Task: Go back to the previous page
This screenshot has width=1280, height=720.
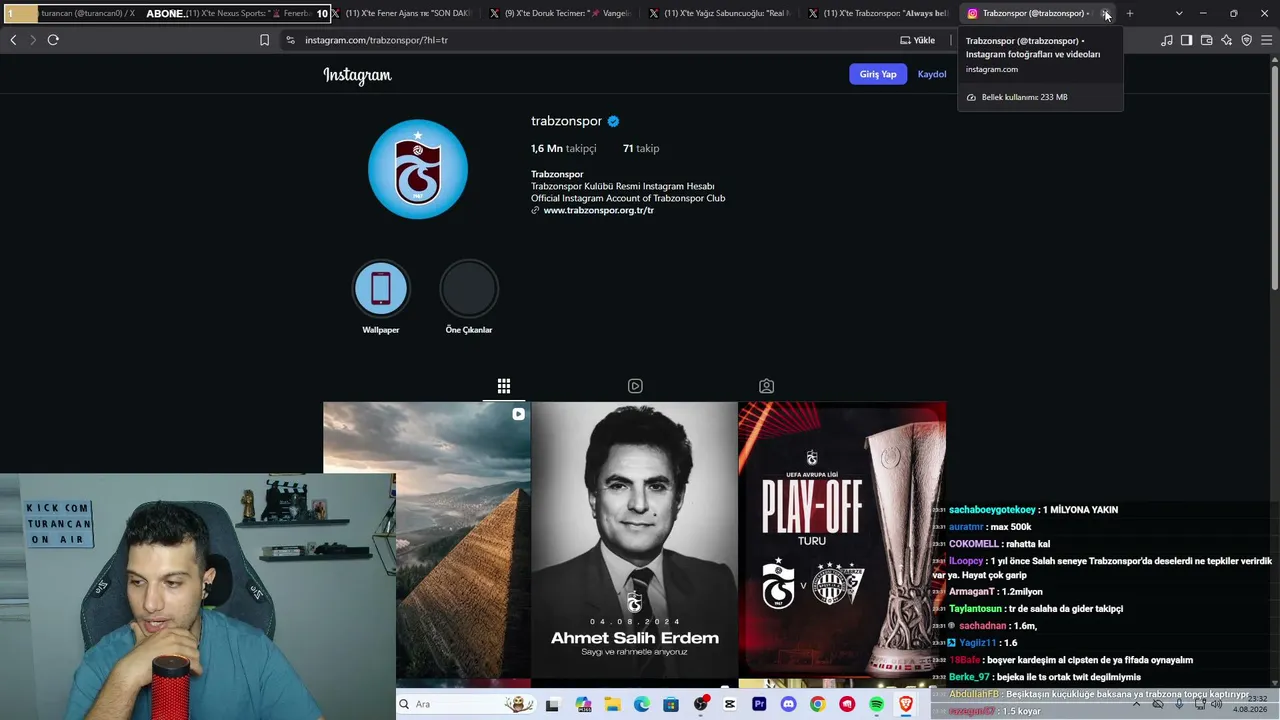Action: [13, 40]
